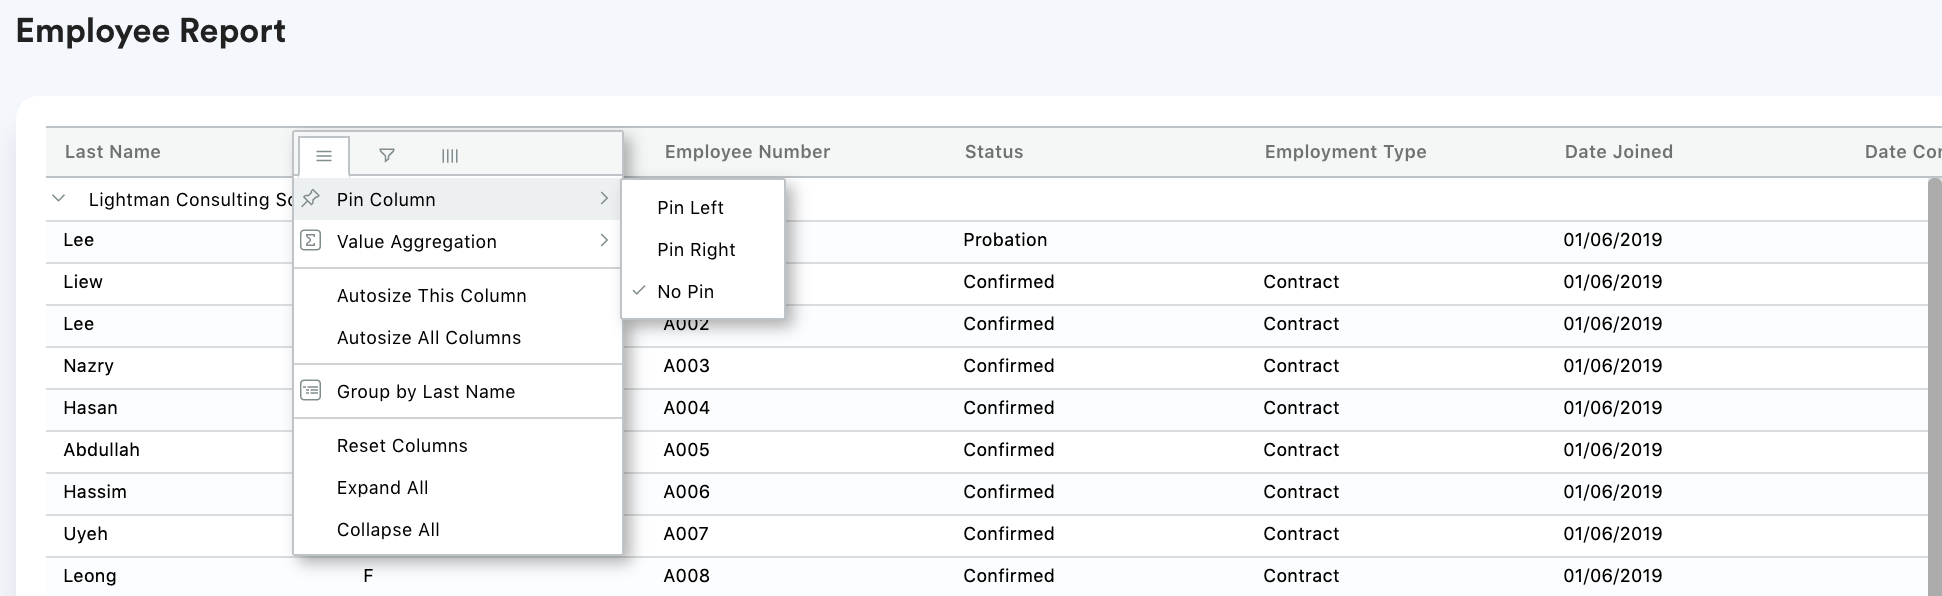The width and height of the screenshot is (1942, 596).
Task: Click the vertical scrollbar of the grid
Action: (1934, 387)
